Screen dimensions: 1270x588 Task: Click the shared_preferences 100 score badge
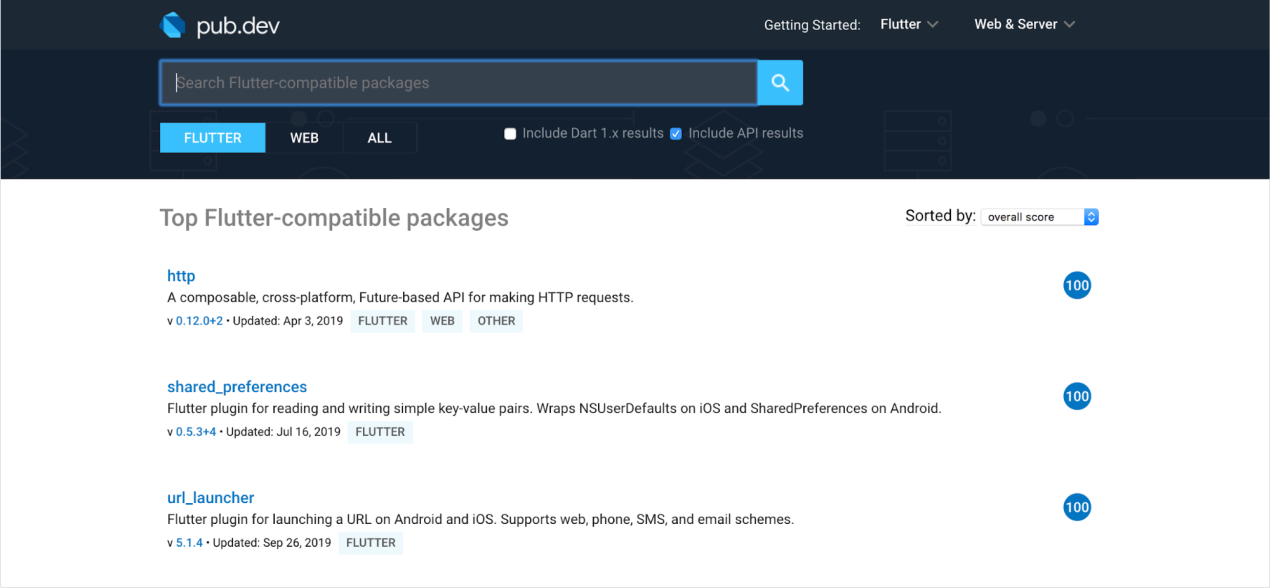tap(1077, 397)
